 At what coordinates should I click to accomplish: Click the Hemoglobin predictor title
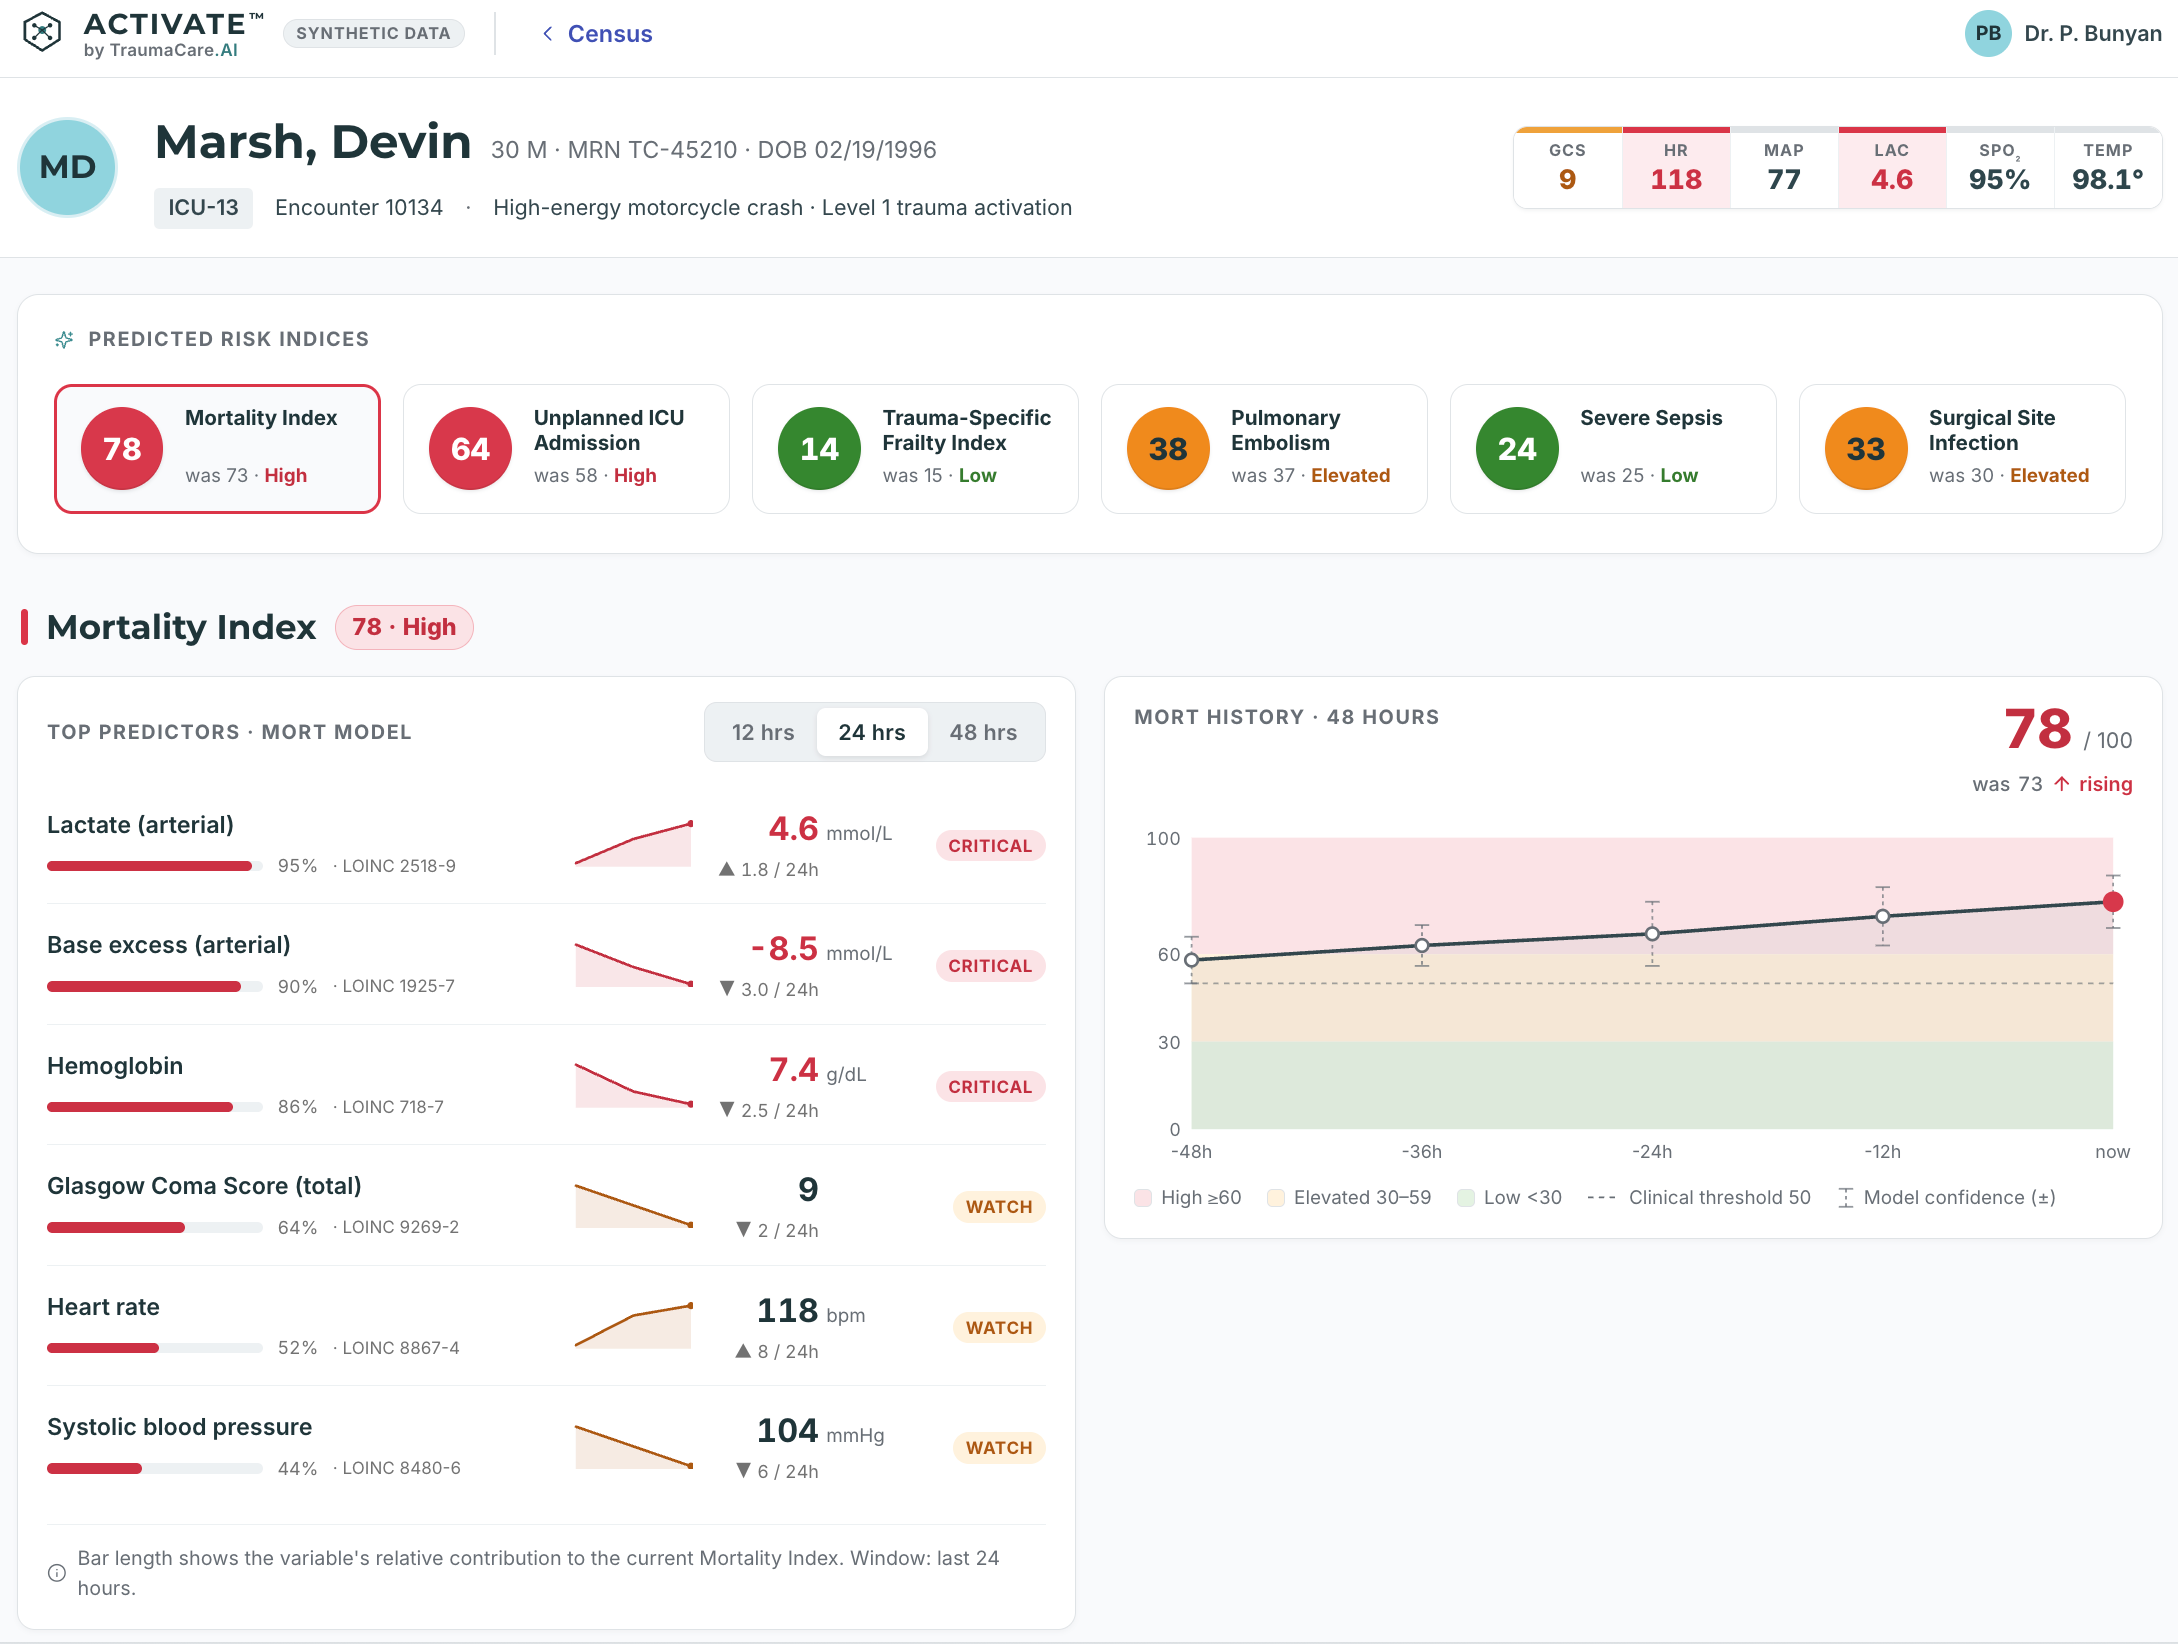pos(115,1066)
